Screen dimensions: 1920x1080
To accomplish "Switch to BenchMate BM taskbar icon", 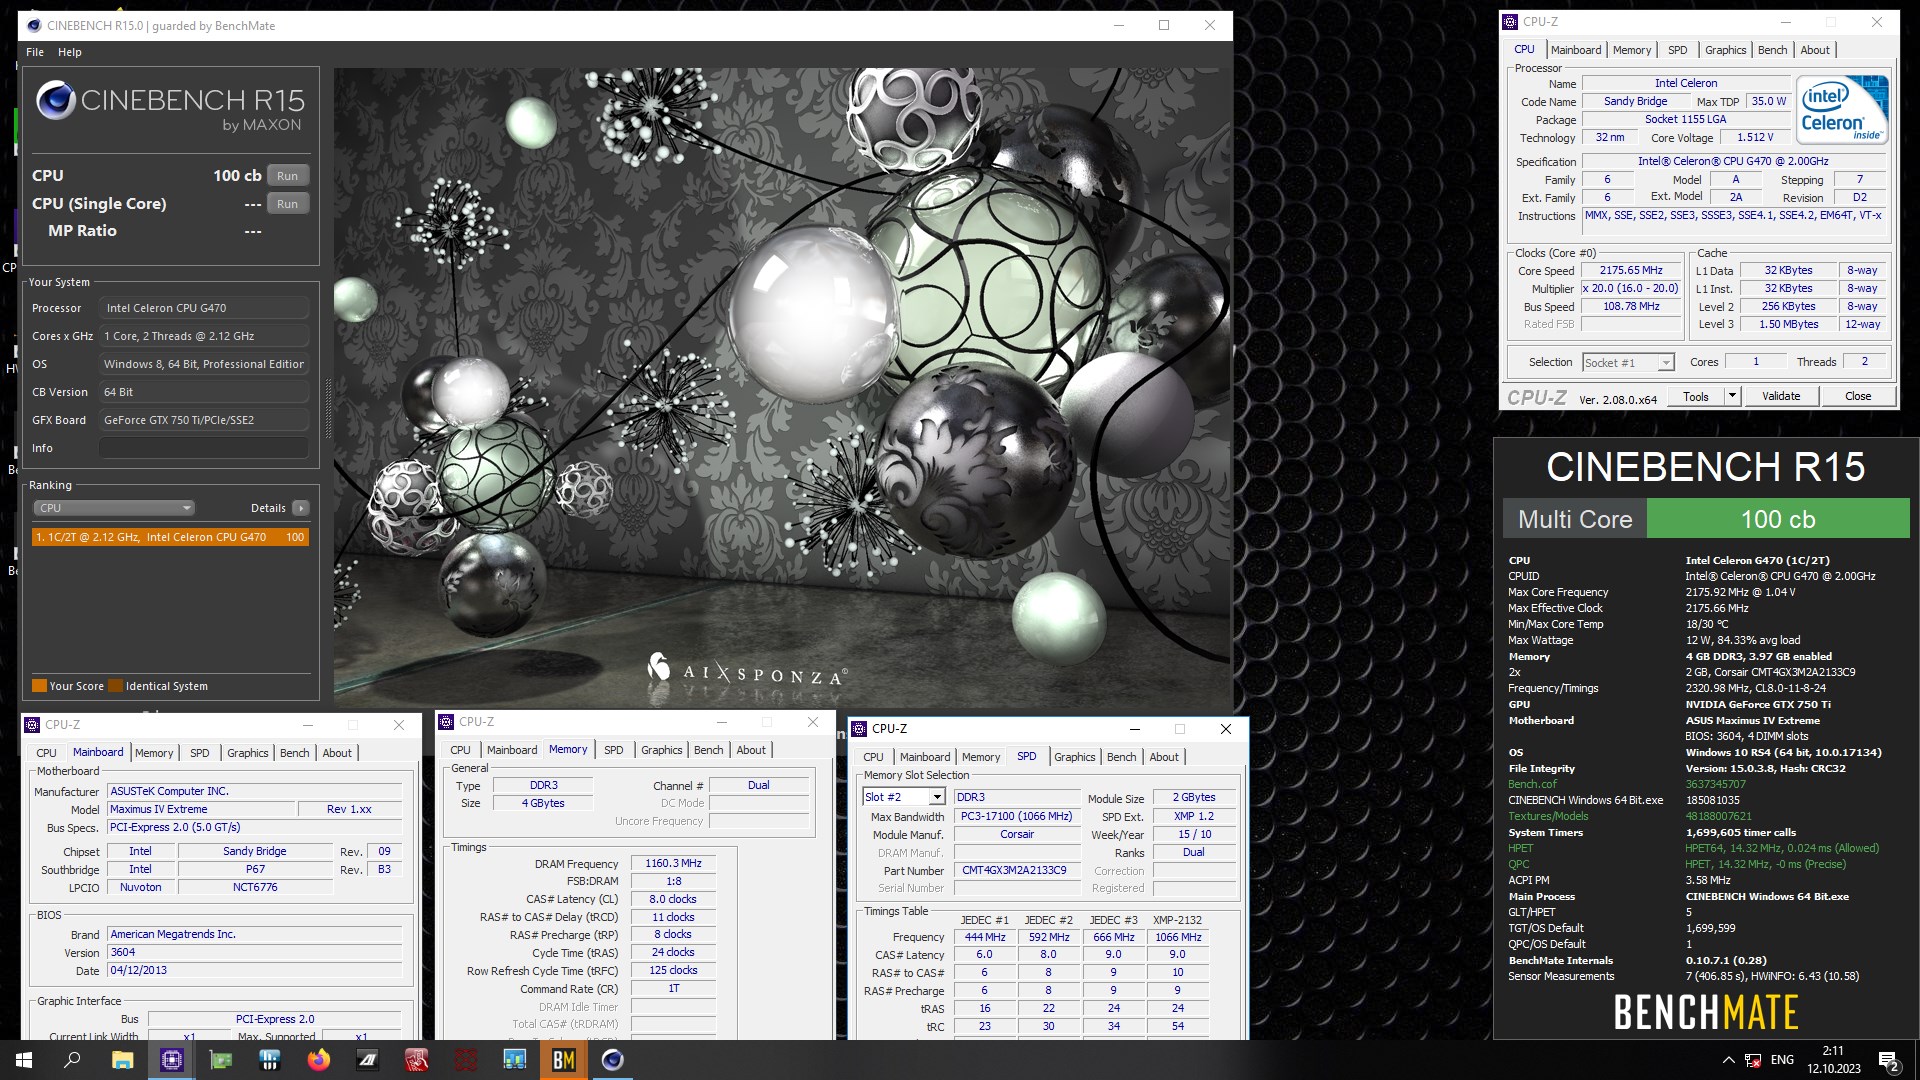I will point(563,1060).
